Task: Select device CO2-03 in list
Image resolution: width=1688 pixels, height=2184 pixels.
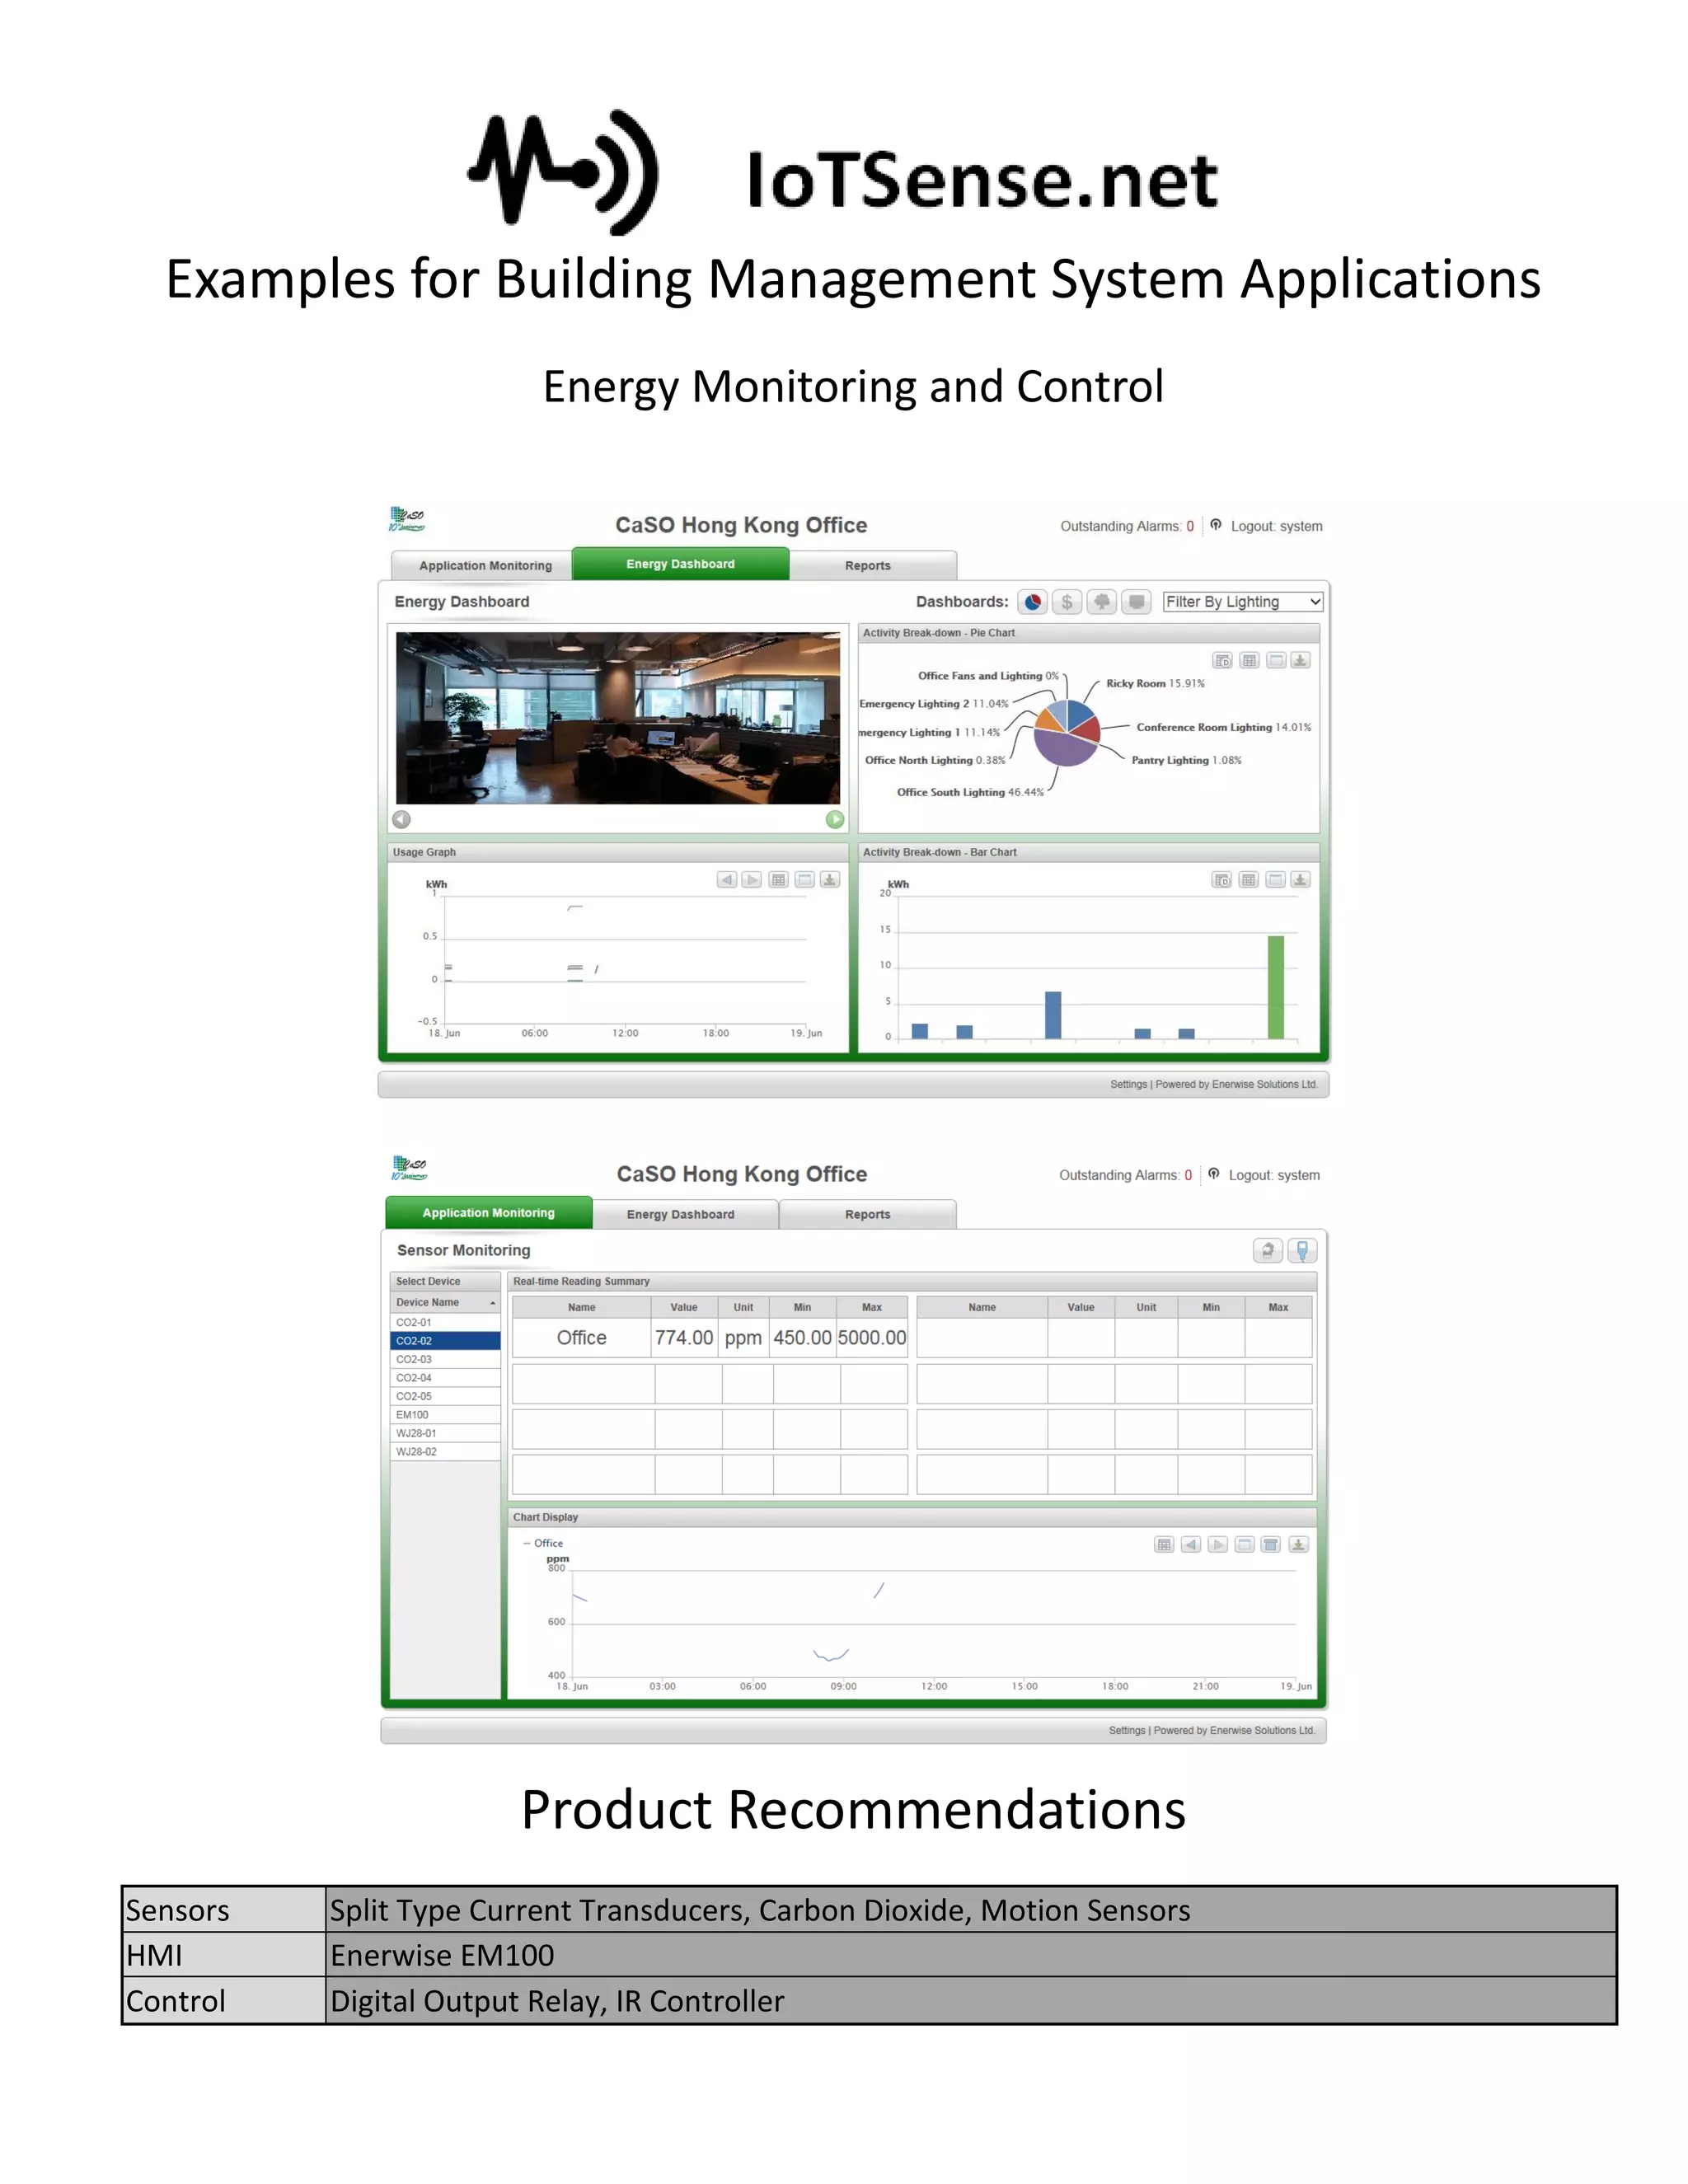Action: pos(445,1359)
